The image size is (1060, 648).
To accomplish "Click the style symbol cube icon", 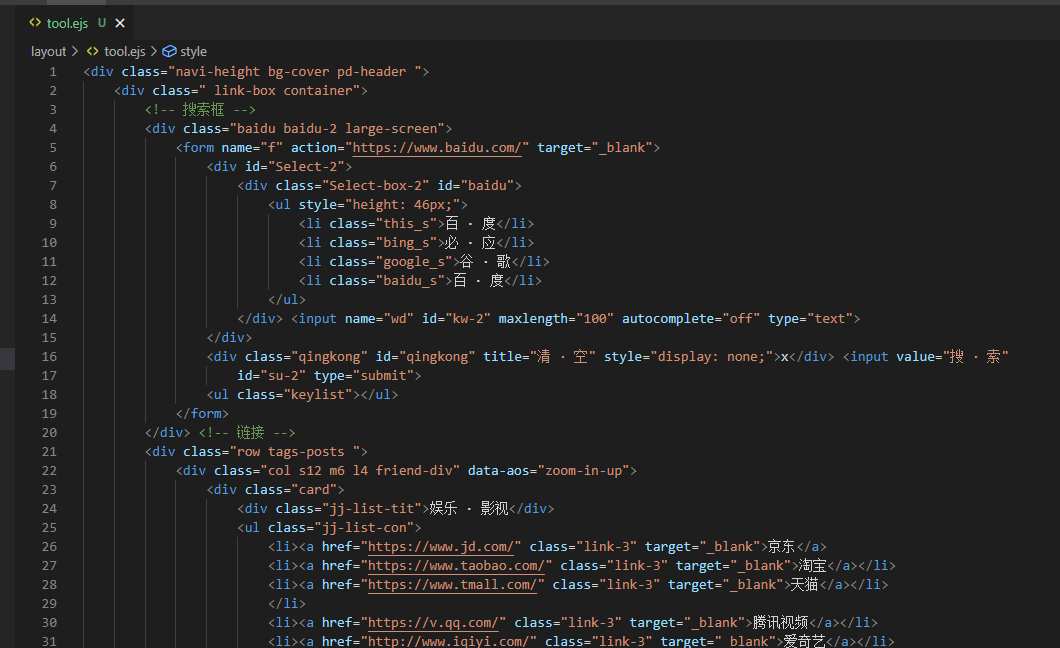I will [170, 51].
